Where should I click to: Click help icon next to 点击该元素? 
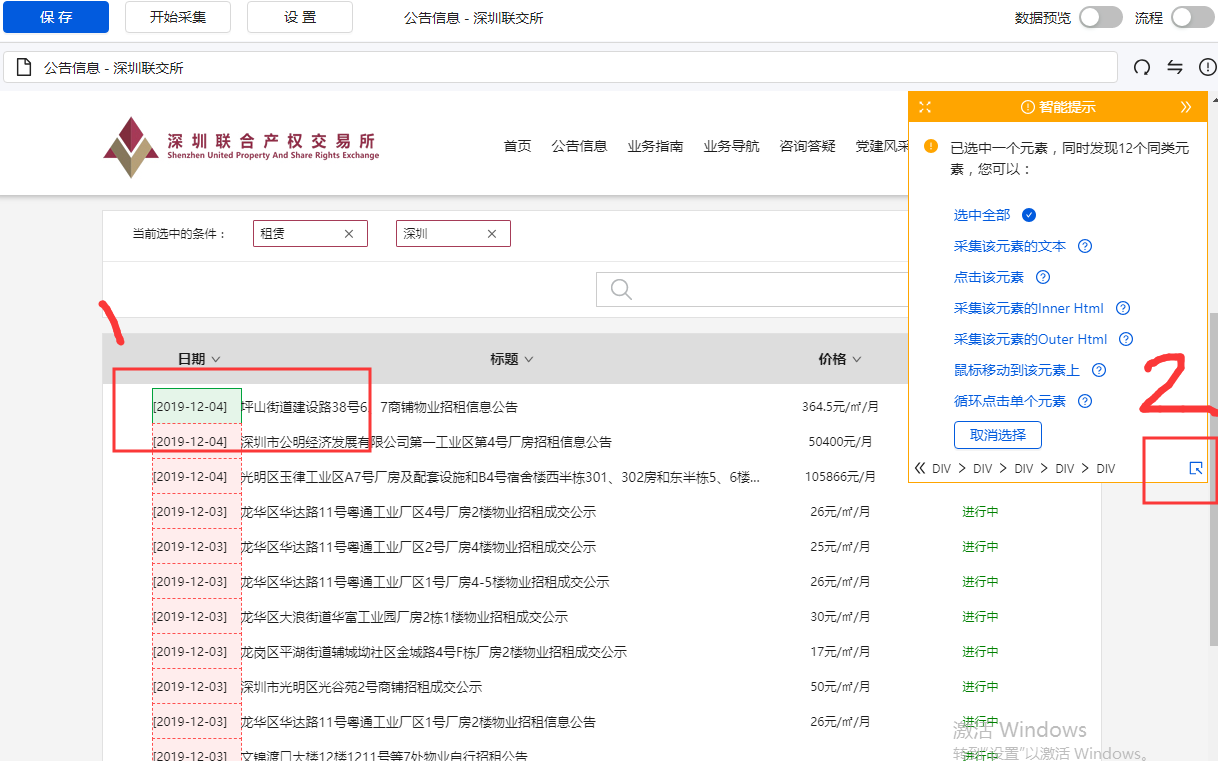point(1043,277)
